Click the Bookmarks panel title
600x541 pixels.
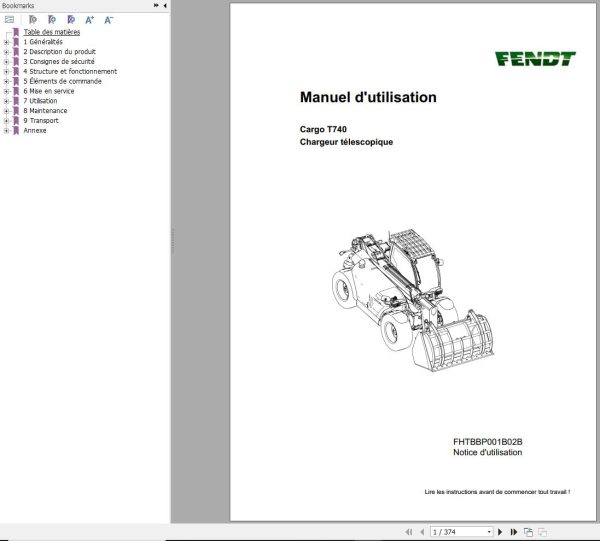point(18,6)
